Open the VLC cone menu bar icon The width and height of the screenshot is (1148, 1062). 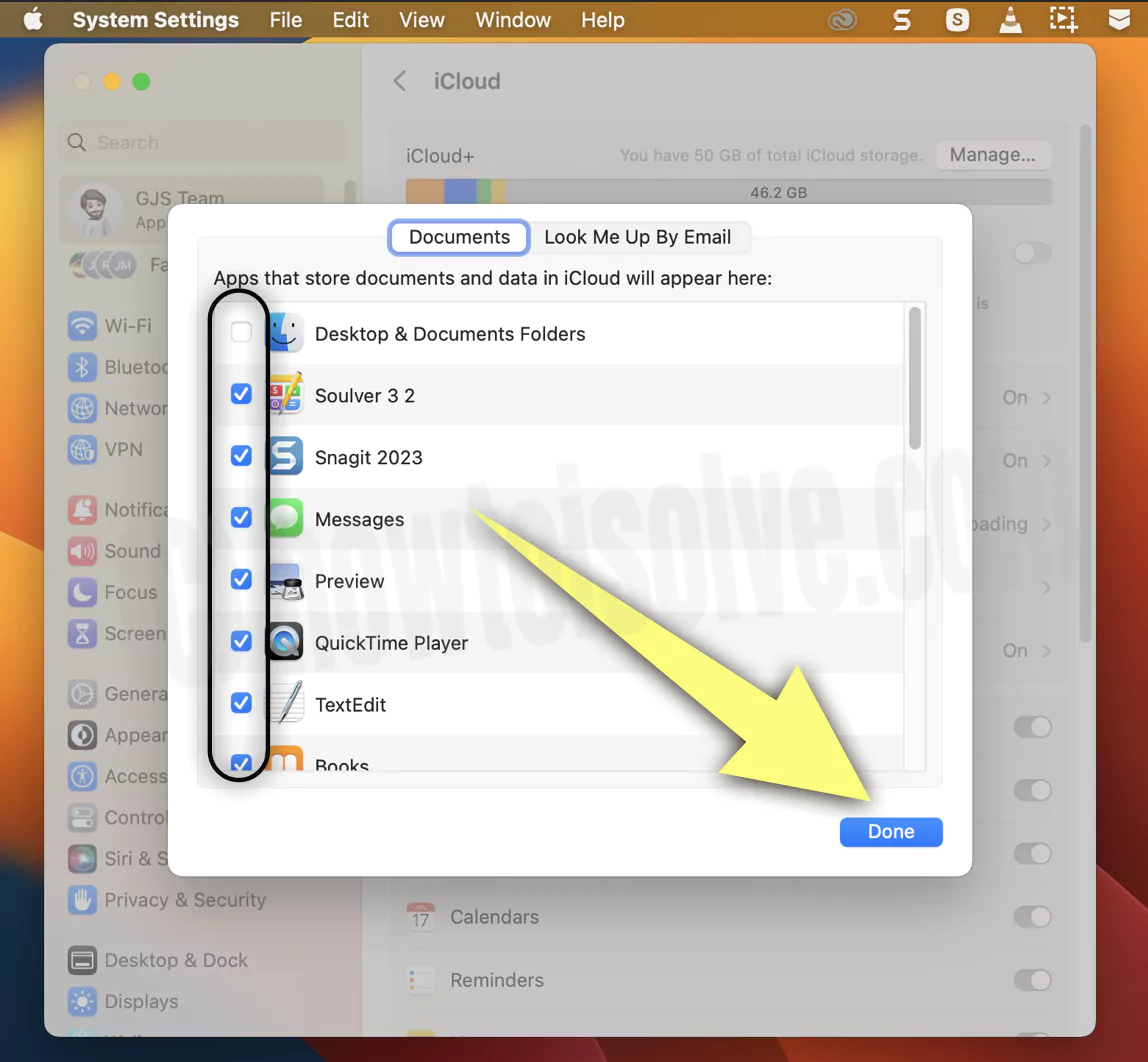[1010, 20]
